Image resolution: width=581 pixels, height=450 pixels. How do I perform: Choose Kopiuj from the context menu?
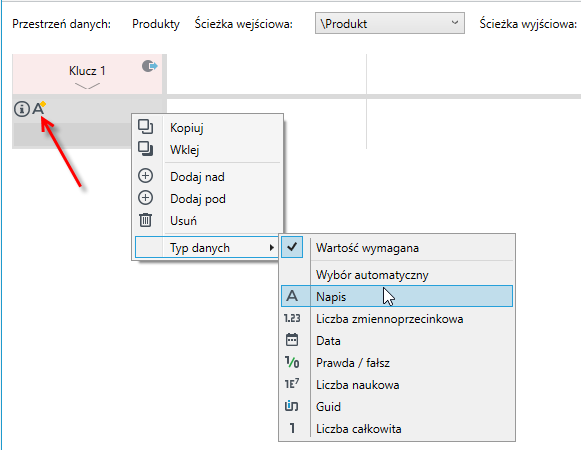coord(208,128)
